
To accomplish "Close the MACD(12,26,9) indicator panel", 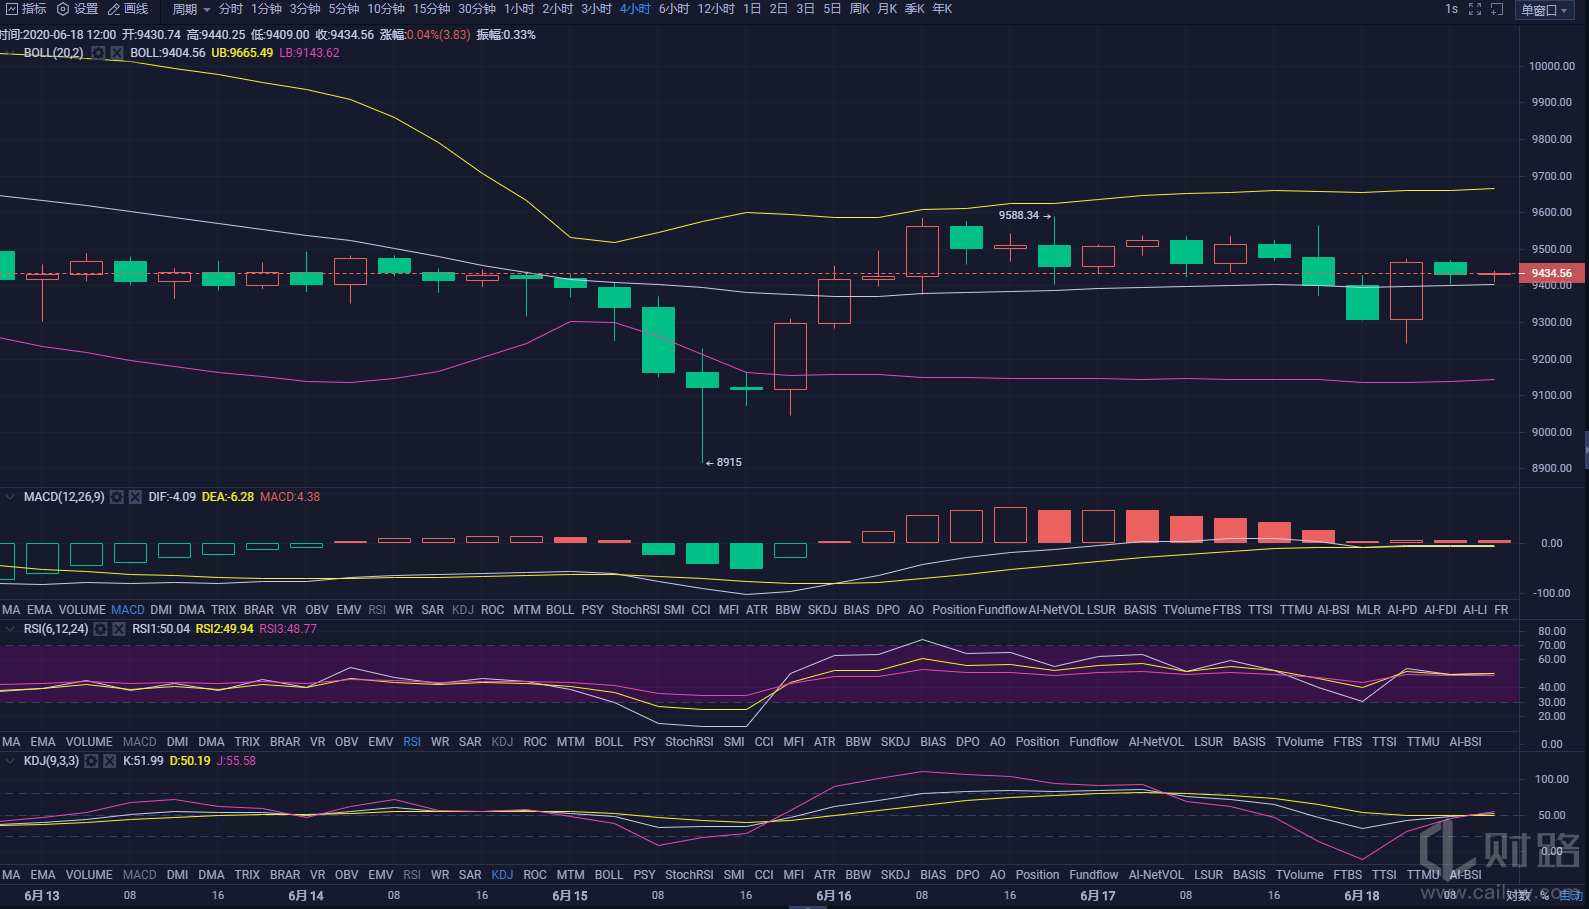I will click(x=135, y=497).
